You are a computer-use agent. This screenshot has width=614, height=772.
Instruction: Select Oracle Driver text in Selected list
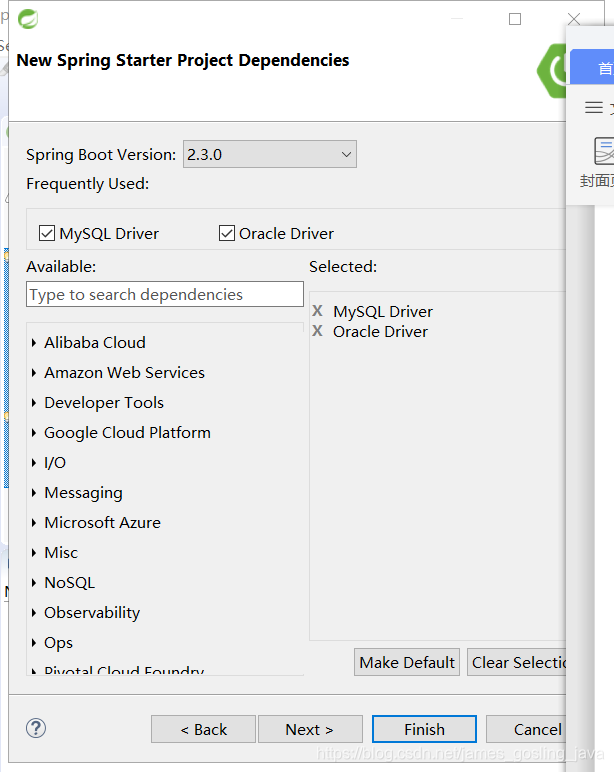[x=381, y=332]
